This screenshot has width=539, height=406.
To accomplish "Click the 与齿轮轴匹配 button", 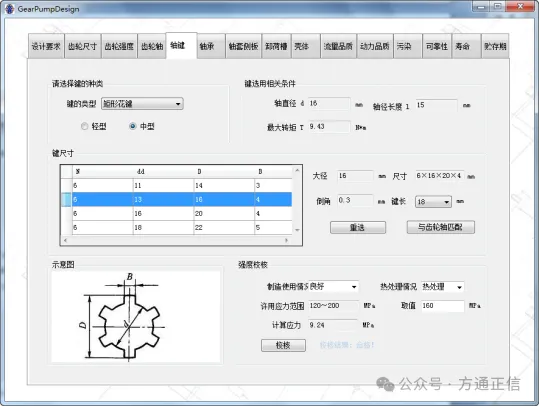I will pos(441,227).
